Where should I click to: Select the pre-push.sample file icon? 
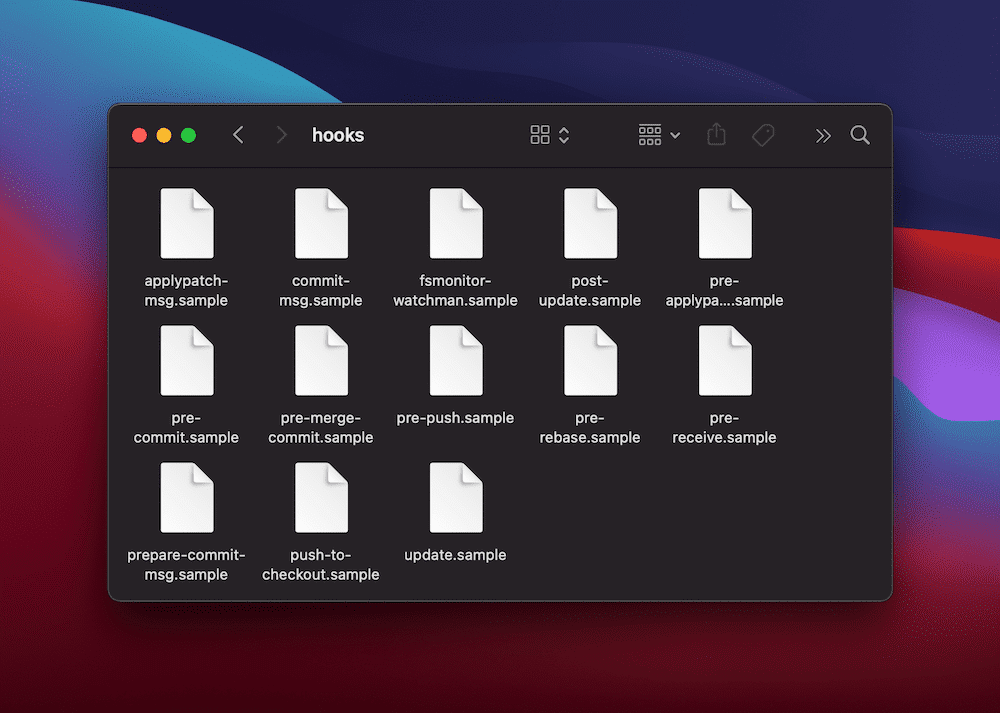pyautogui.click(x=455, y=360)
